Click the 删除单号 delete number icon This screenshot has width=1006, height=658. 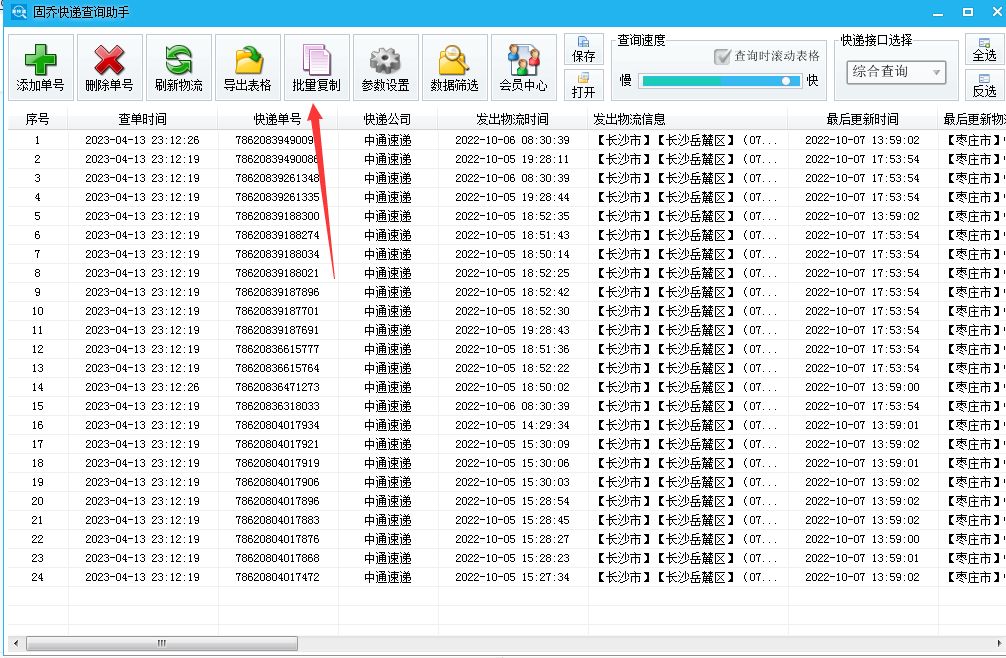click(109, 66)
